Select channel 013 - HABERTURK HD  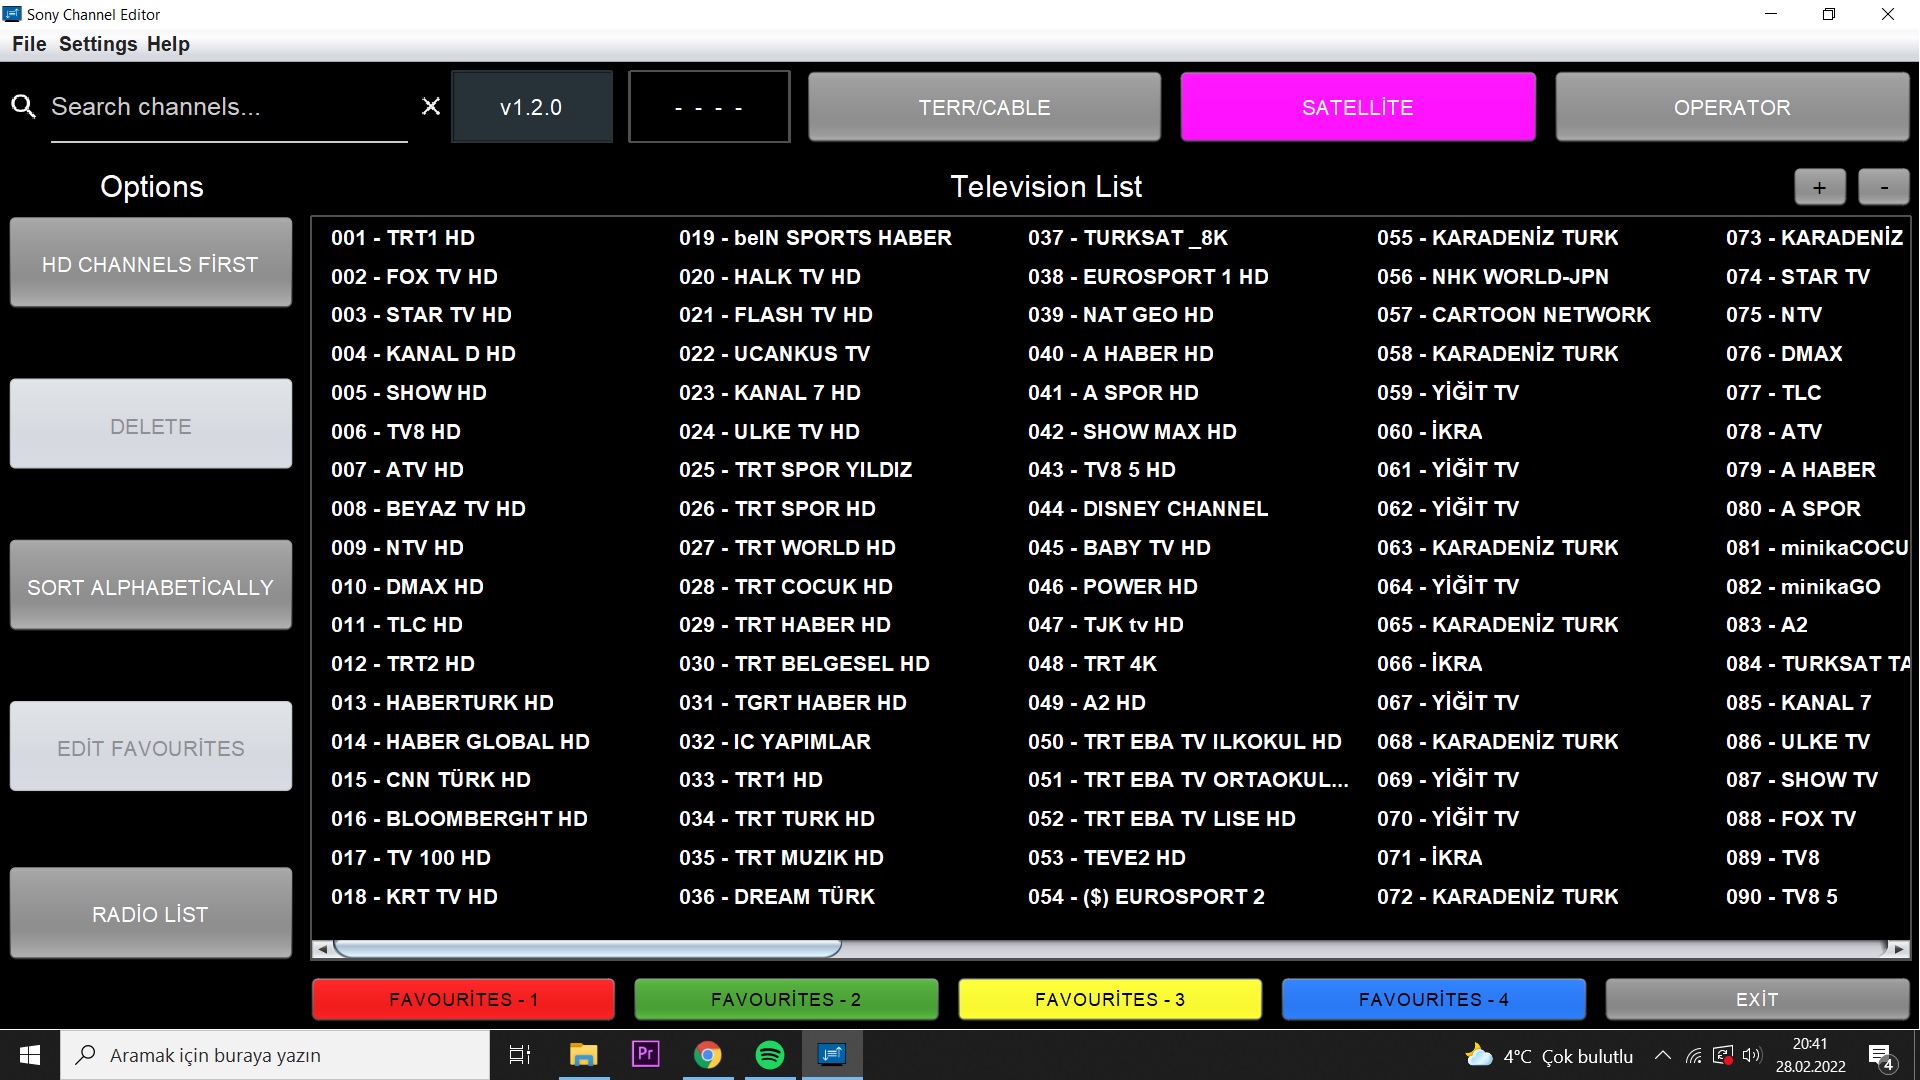tap(442, 703)
